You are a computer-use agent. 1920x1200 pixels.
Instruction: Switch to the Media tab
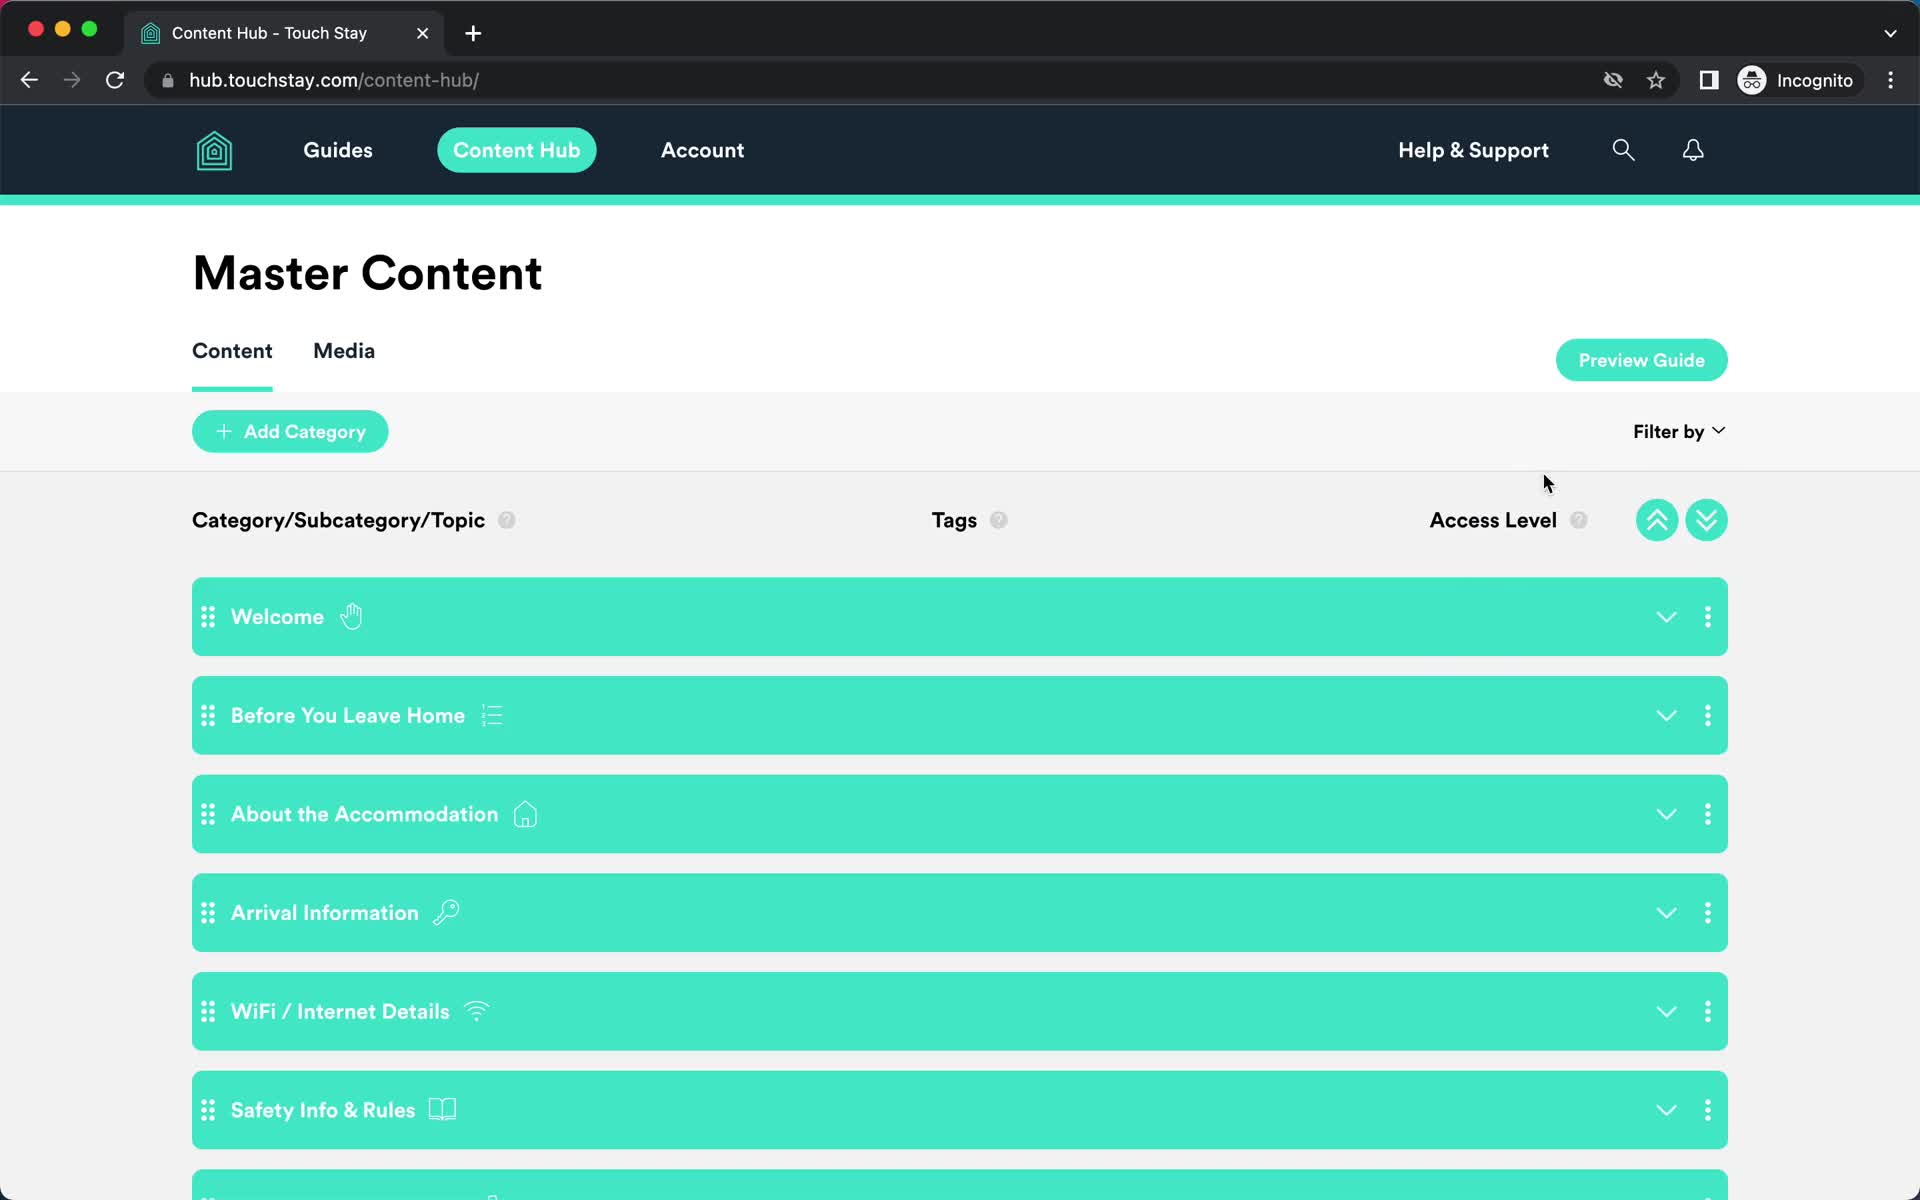[344, 350]
